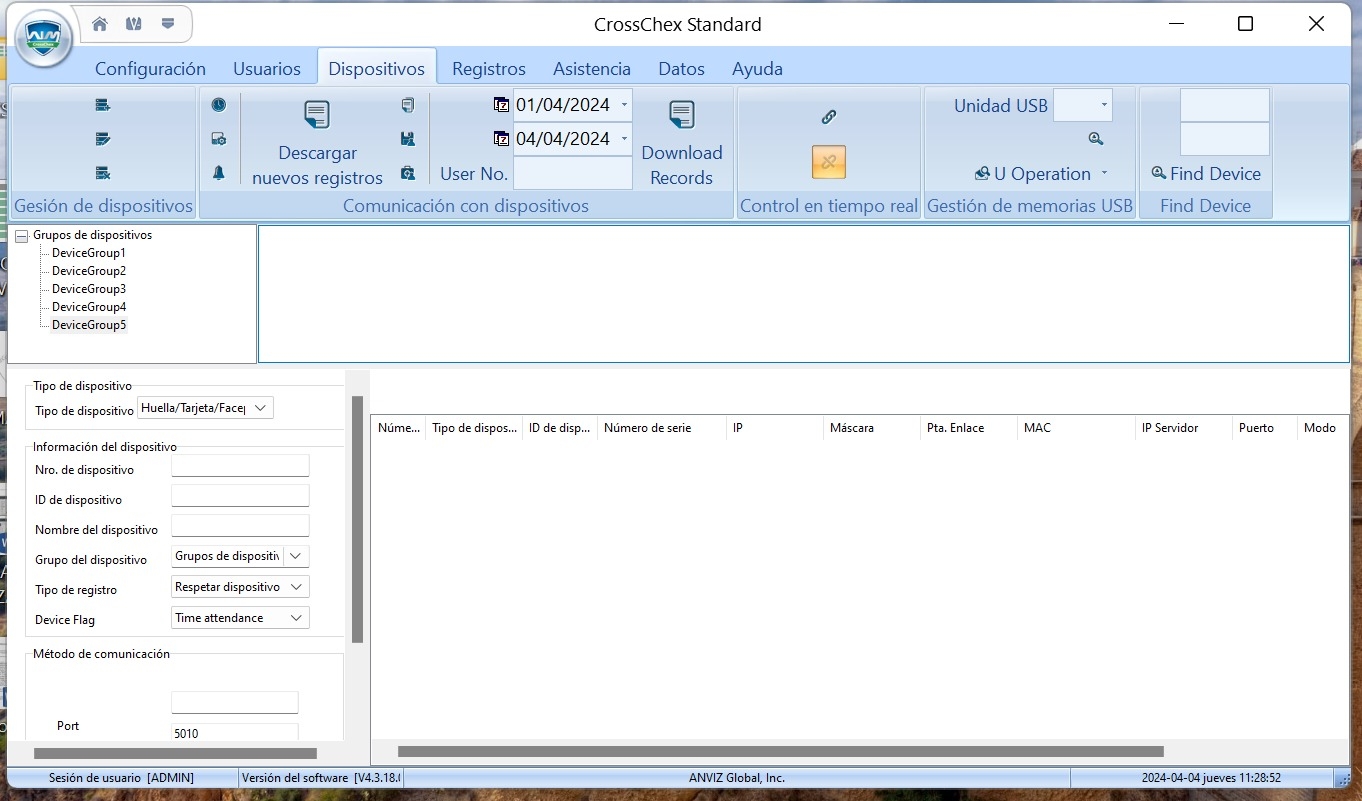Click the IP Servidor column header
This screenshot has height=801, width=1362.
tap(1183, 428)
